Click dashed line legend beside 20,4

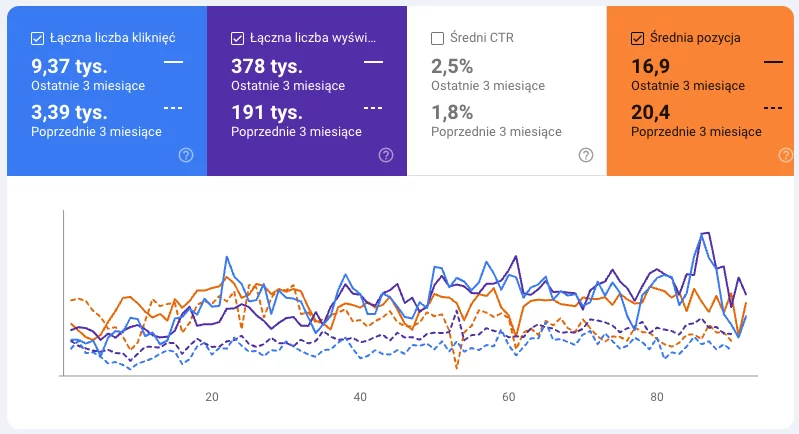point(773,108)
